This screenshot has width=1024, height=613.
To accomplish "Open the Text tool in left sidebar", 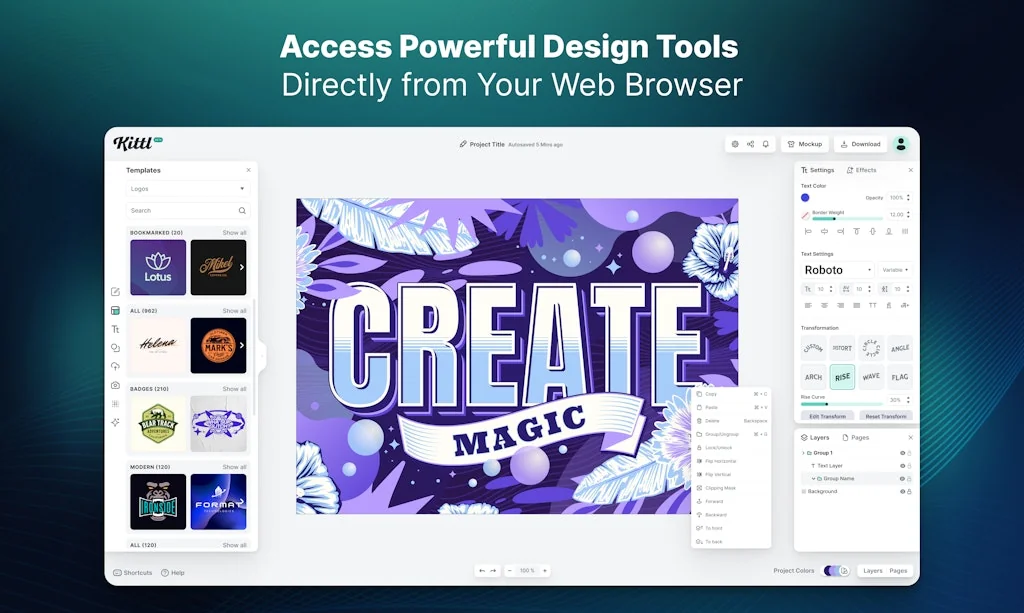I will tap(115, 329).
